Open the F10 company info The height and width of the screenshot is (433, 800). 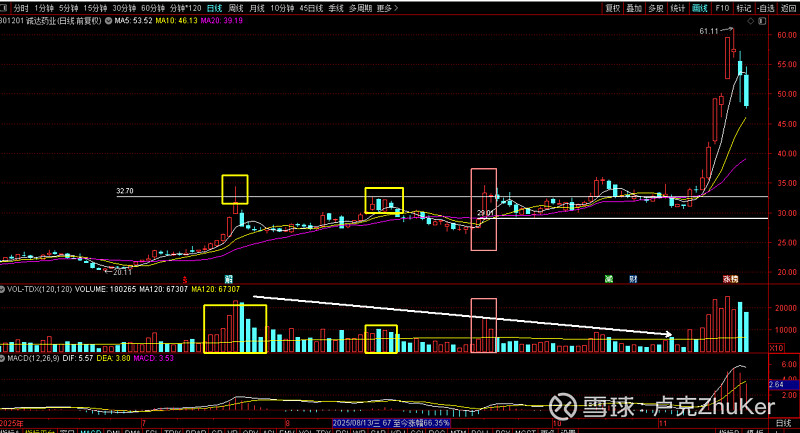(x=722, y=8)
